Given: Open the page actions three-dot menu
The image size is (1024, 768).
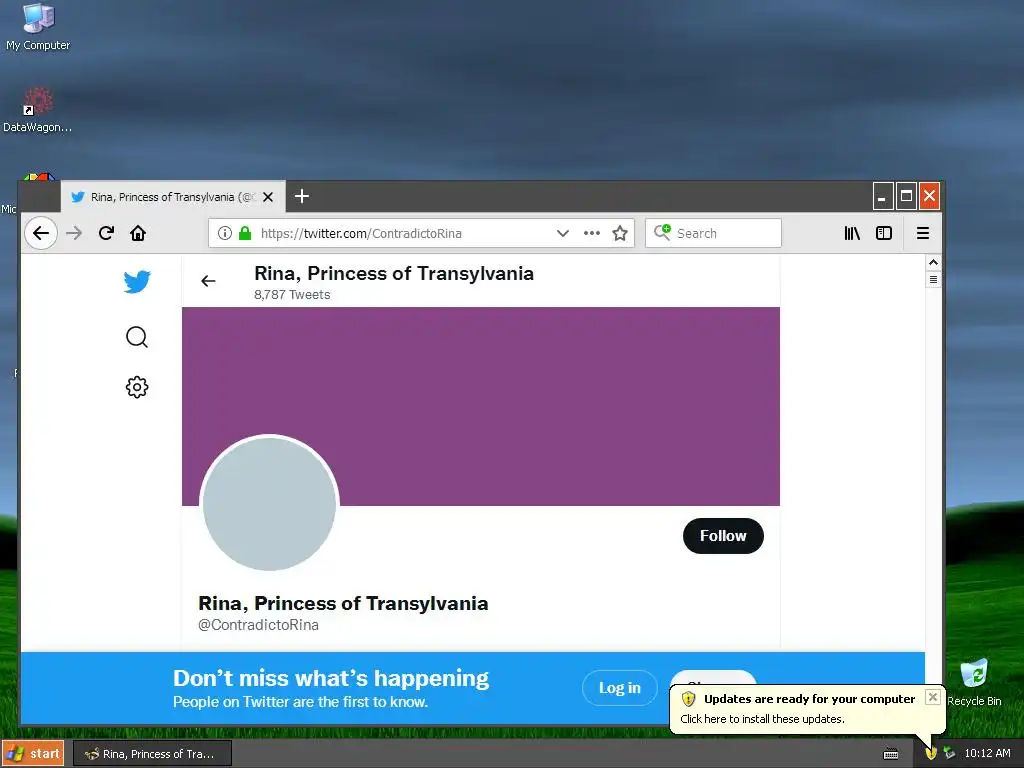Looking at the screenshot, I should coord(592,233).
